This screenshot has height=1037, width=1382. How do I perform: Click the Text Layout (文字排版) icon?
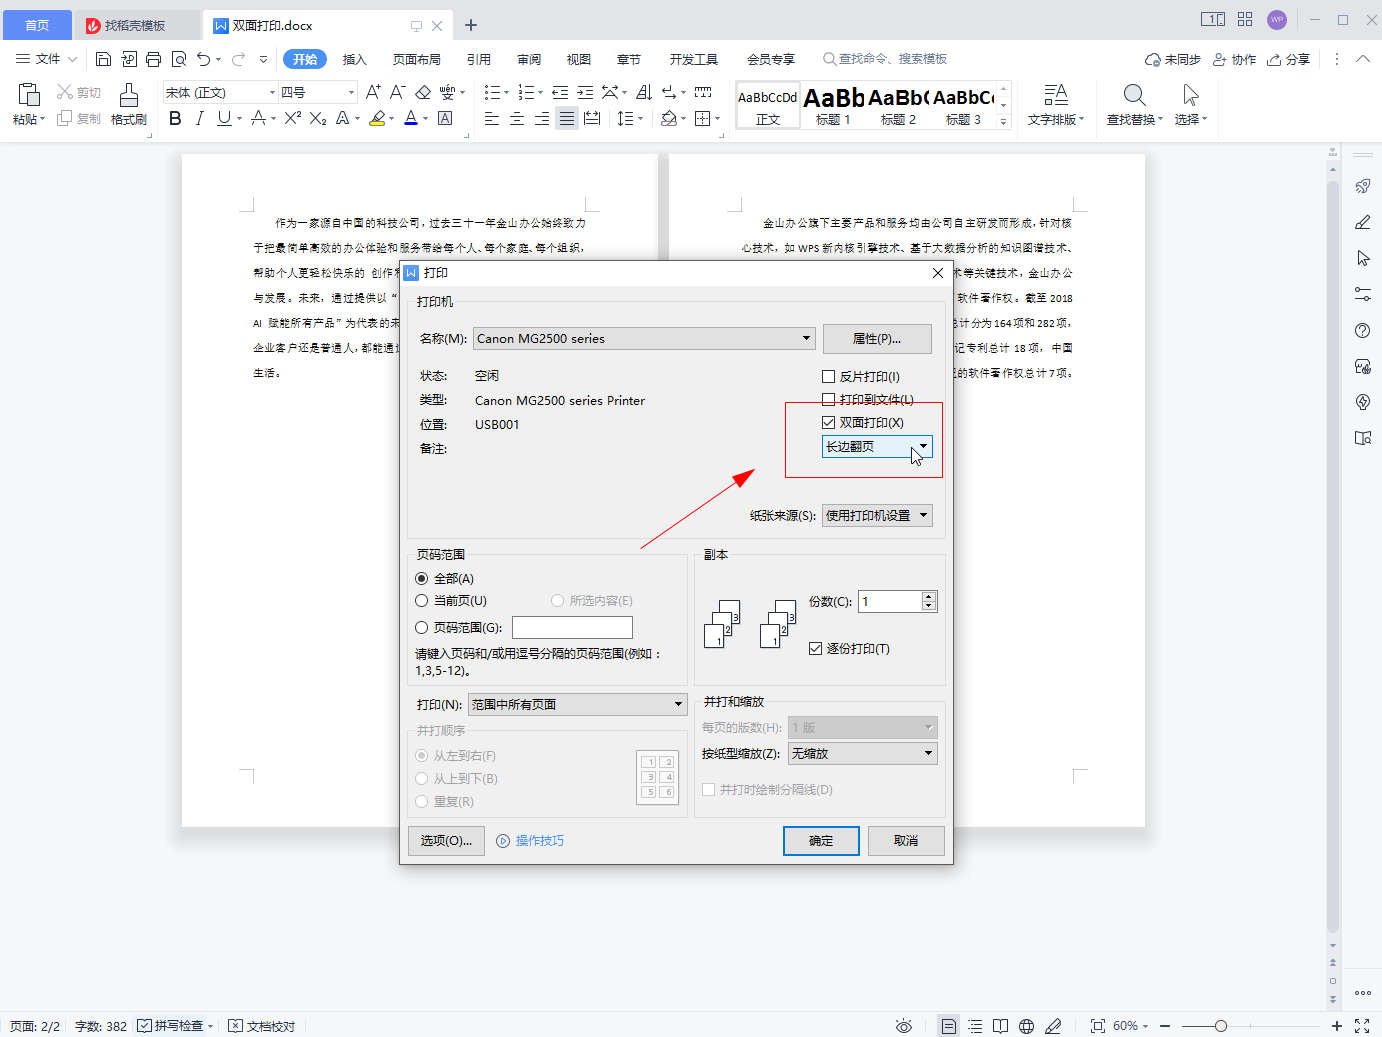pos(1055,95)
